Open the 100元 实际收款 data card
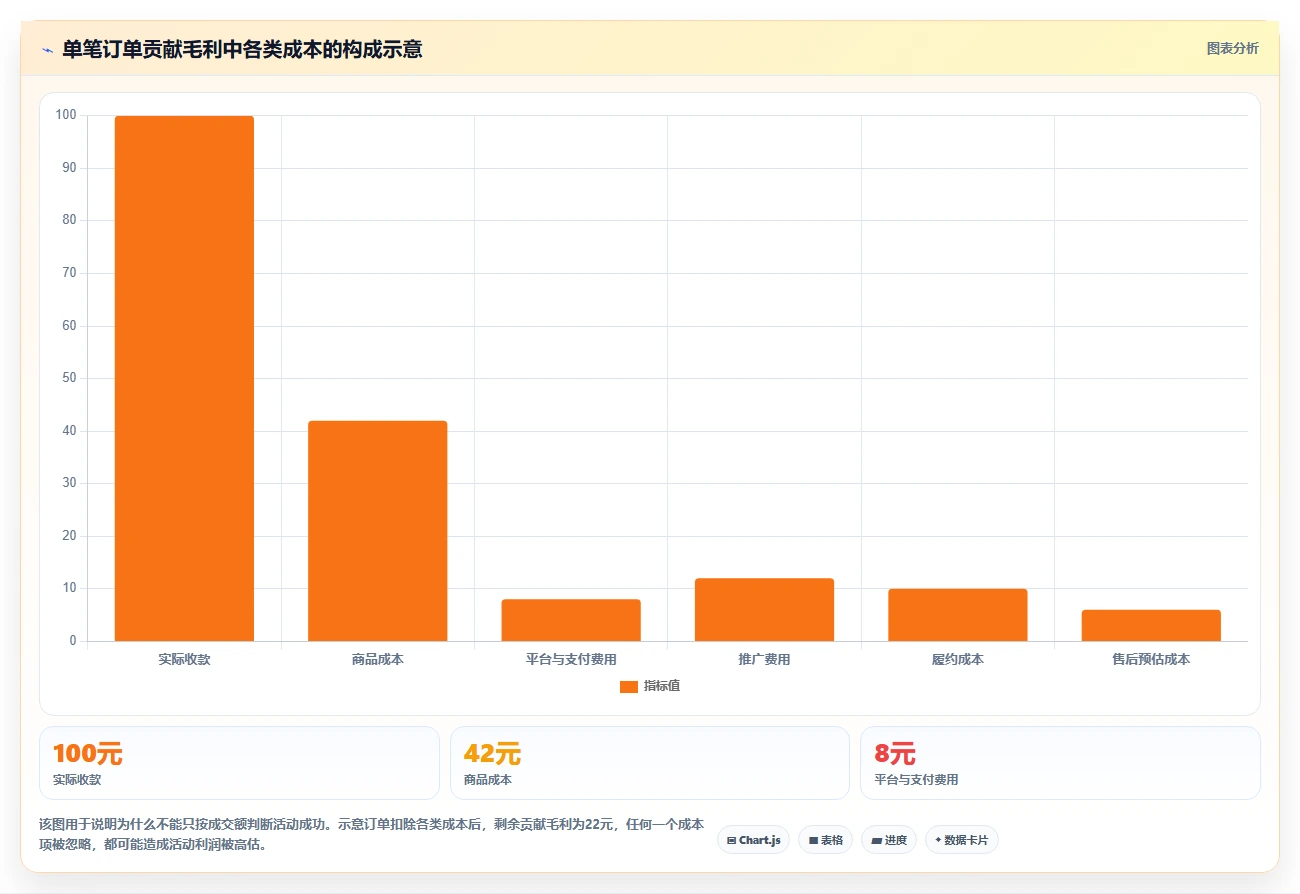This screenshot has height=894, width=1300. (239, 763)
